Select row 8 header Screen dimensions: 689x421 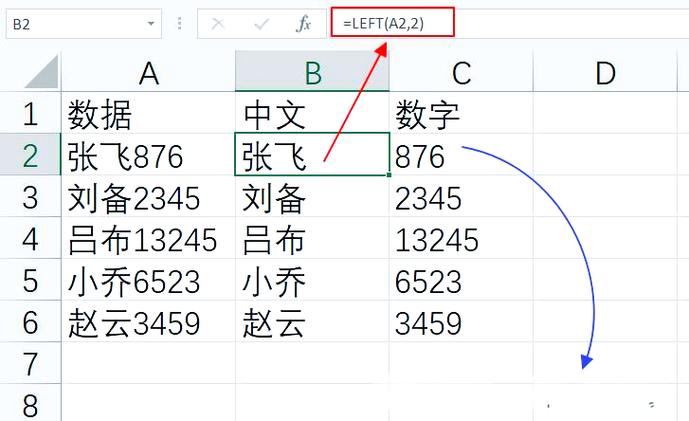coord(30,403)
